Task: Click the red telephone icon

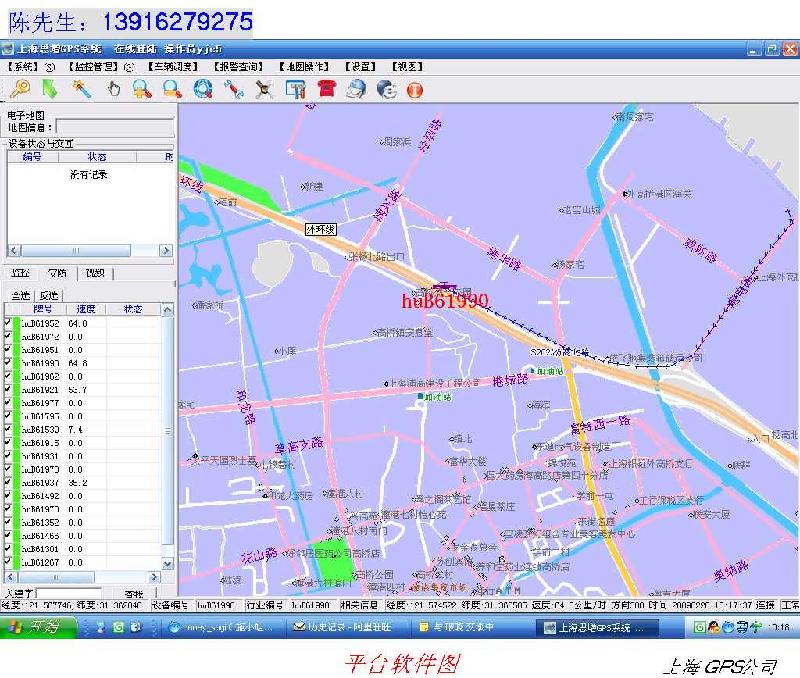Action: coord(326,89)
